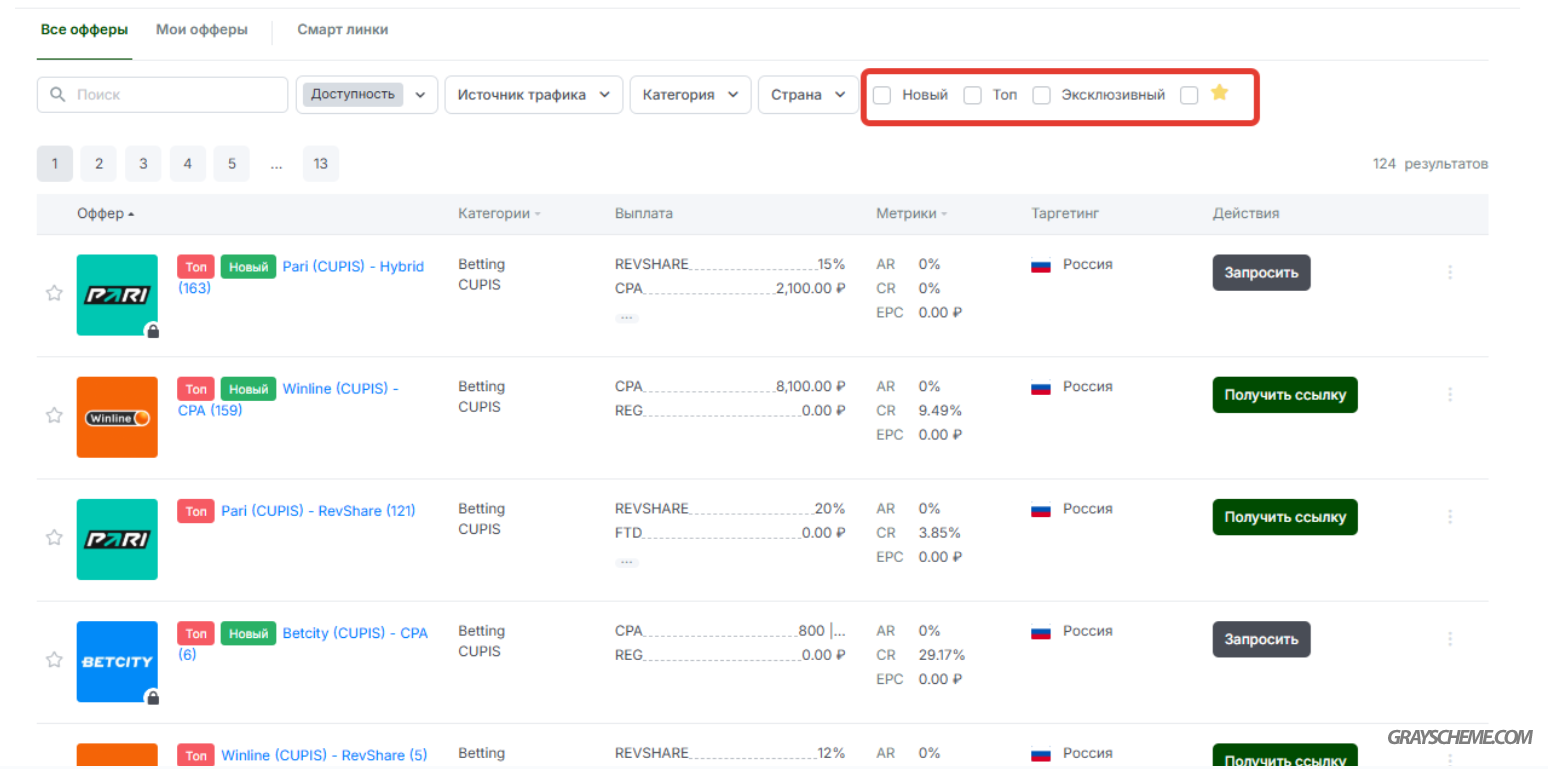Click the Новый badge on Betcity CPA offer
This screenshot has height=769, width=1548.
pos(249,633)
